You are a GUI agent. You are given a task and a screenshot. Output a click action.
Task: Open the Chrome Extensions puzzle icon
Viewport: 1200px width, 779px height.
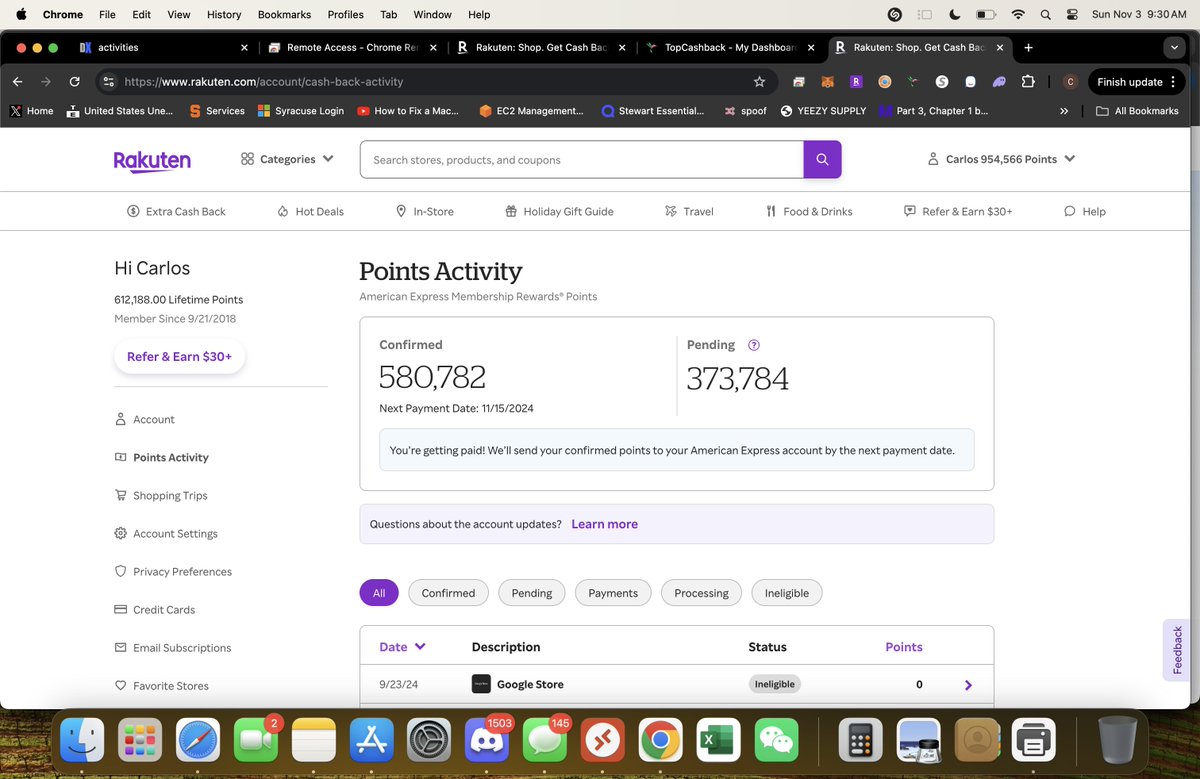(1028, 82)
